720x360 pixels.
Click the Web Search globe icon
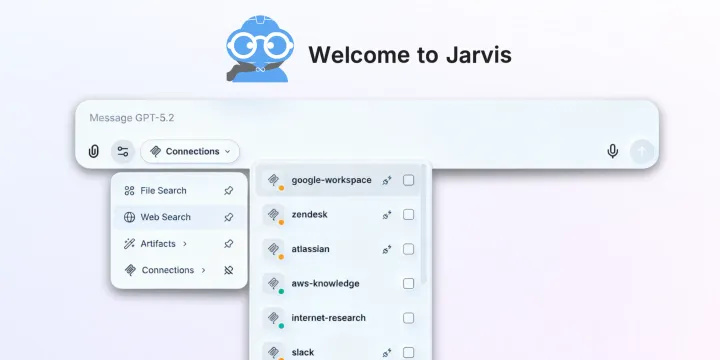click(129, 217)
